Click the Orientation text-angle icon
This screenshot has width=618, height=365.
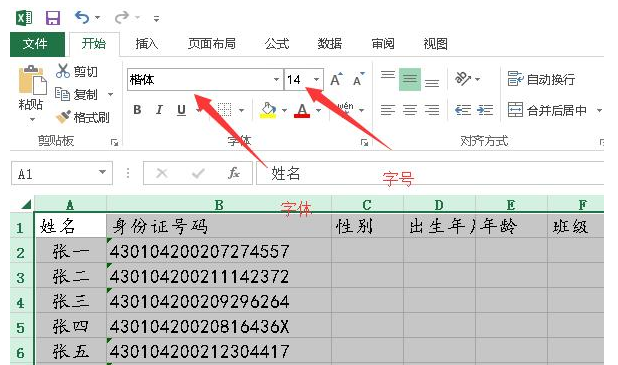coord(463,79)
